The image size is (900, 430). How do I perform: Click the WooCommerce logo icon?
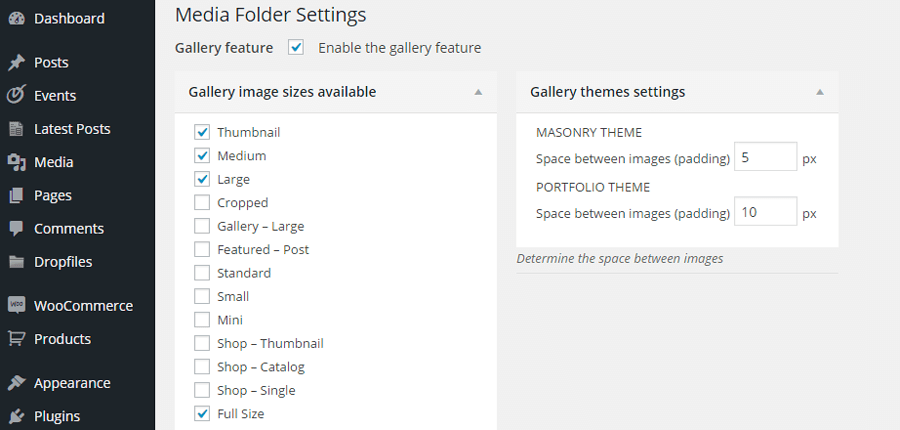click(17, 305)
